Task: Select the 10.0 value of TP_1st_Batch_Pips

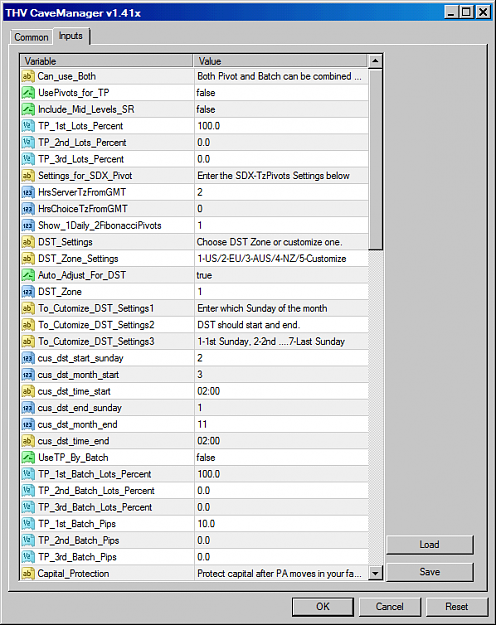Action: [206, 524]
